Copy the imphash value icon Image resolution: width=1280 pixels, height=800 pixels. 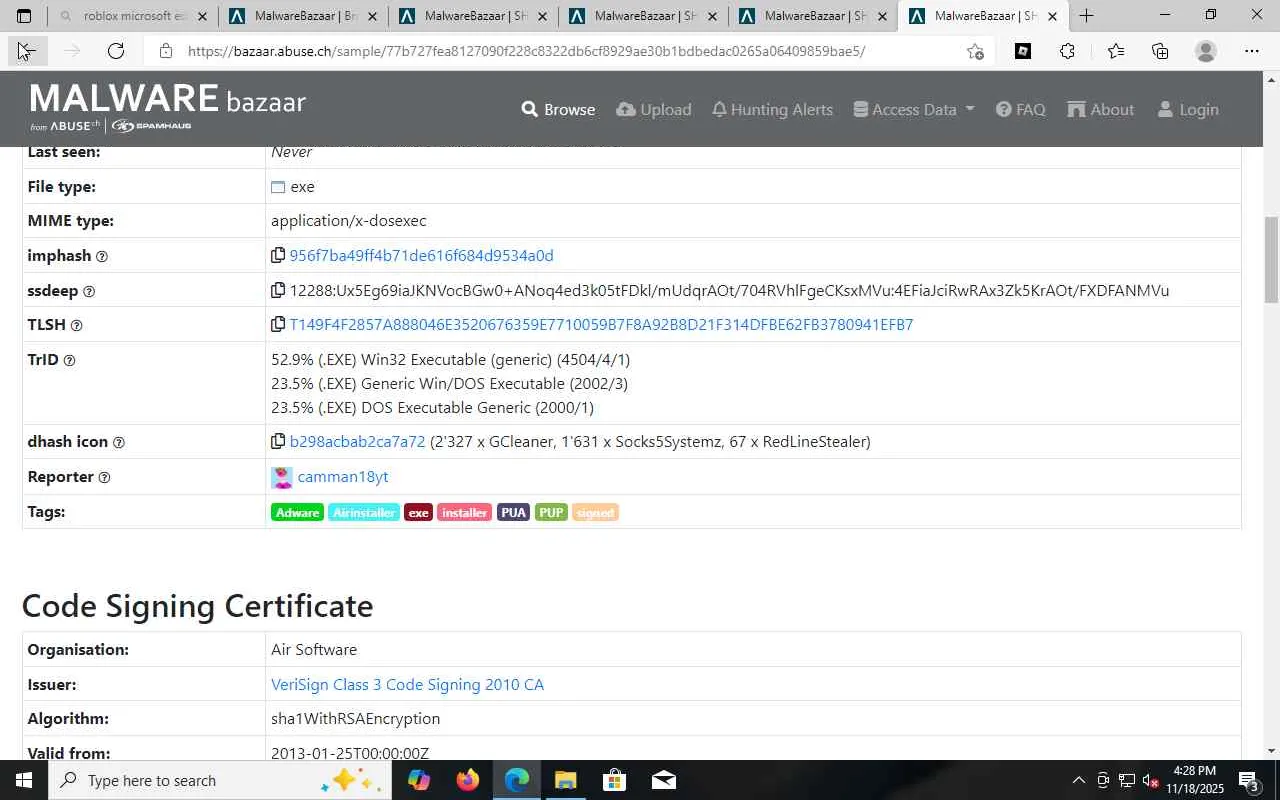[x=278, y=256]
